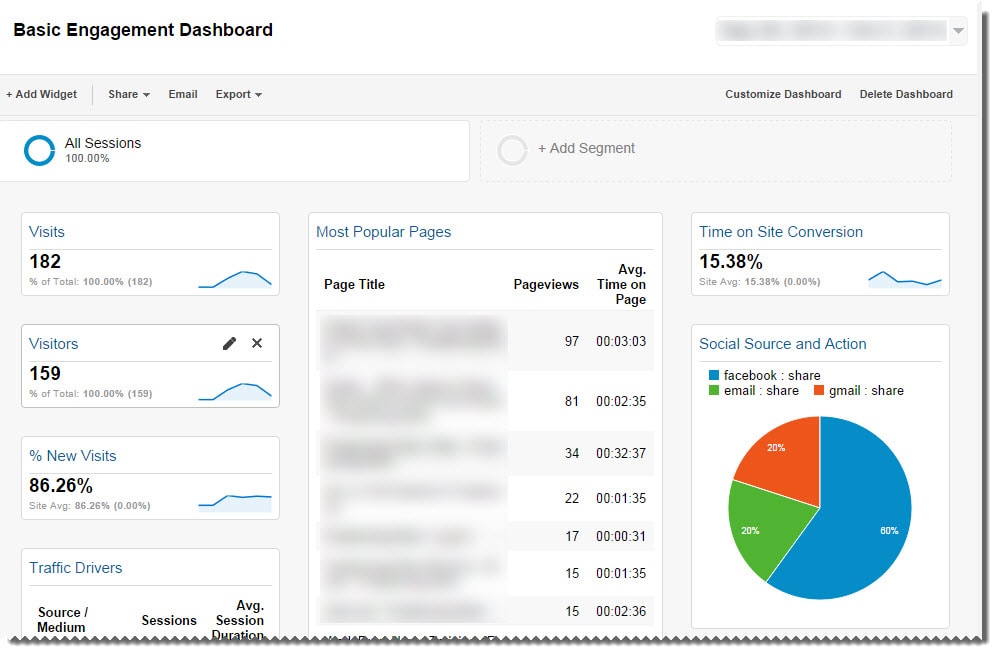This screenshot has height=656, width=997.
Task: Open the Social Source and Action title
Action: coord(783,344)
